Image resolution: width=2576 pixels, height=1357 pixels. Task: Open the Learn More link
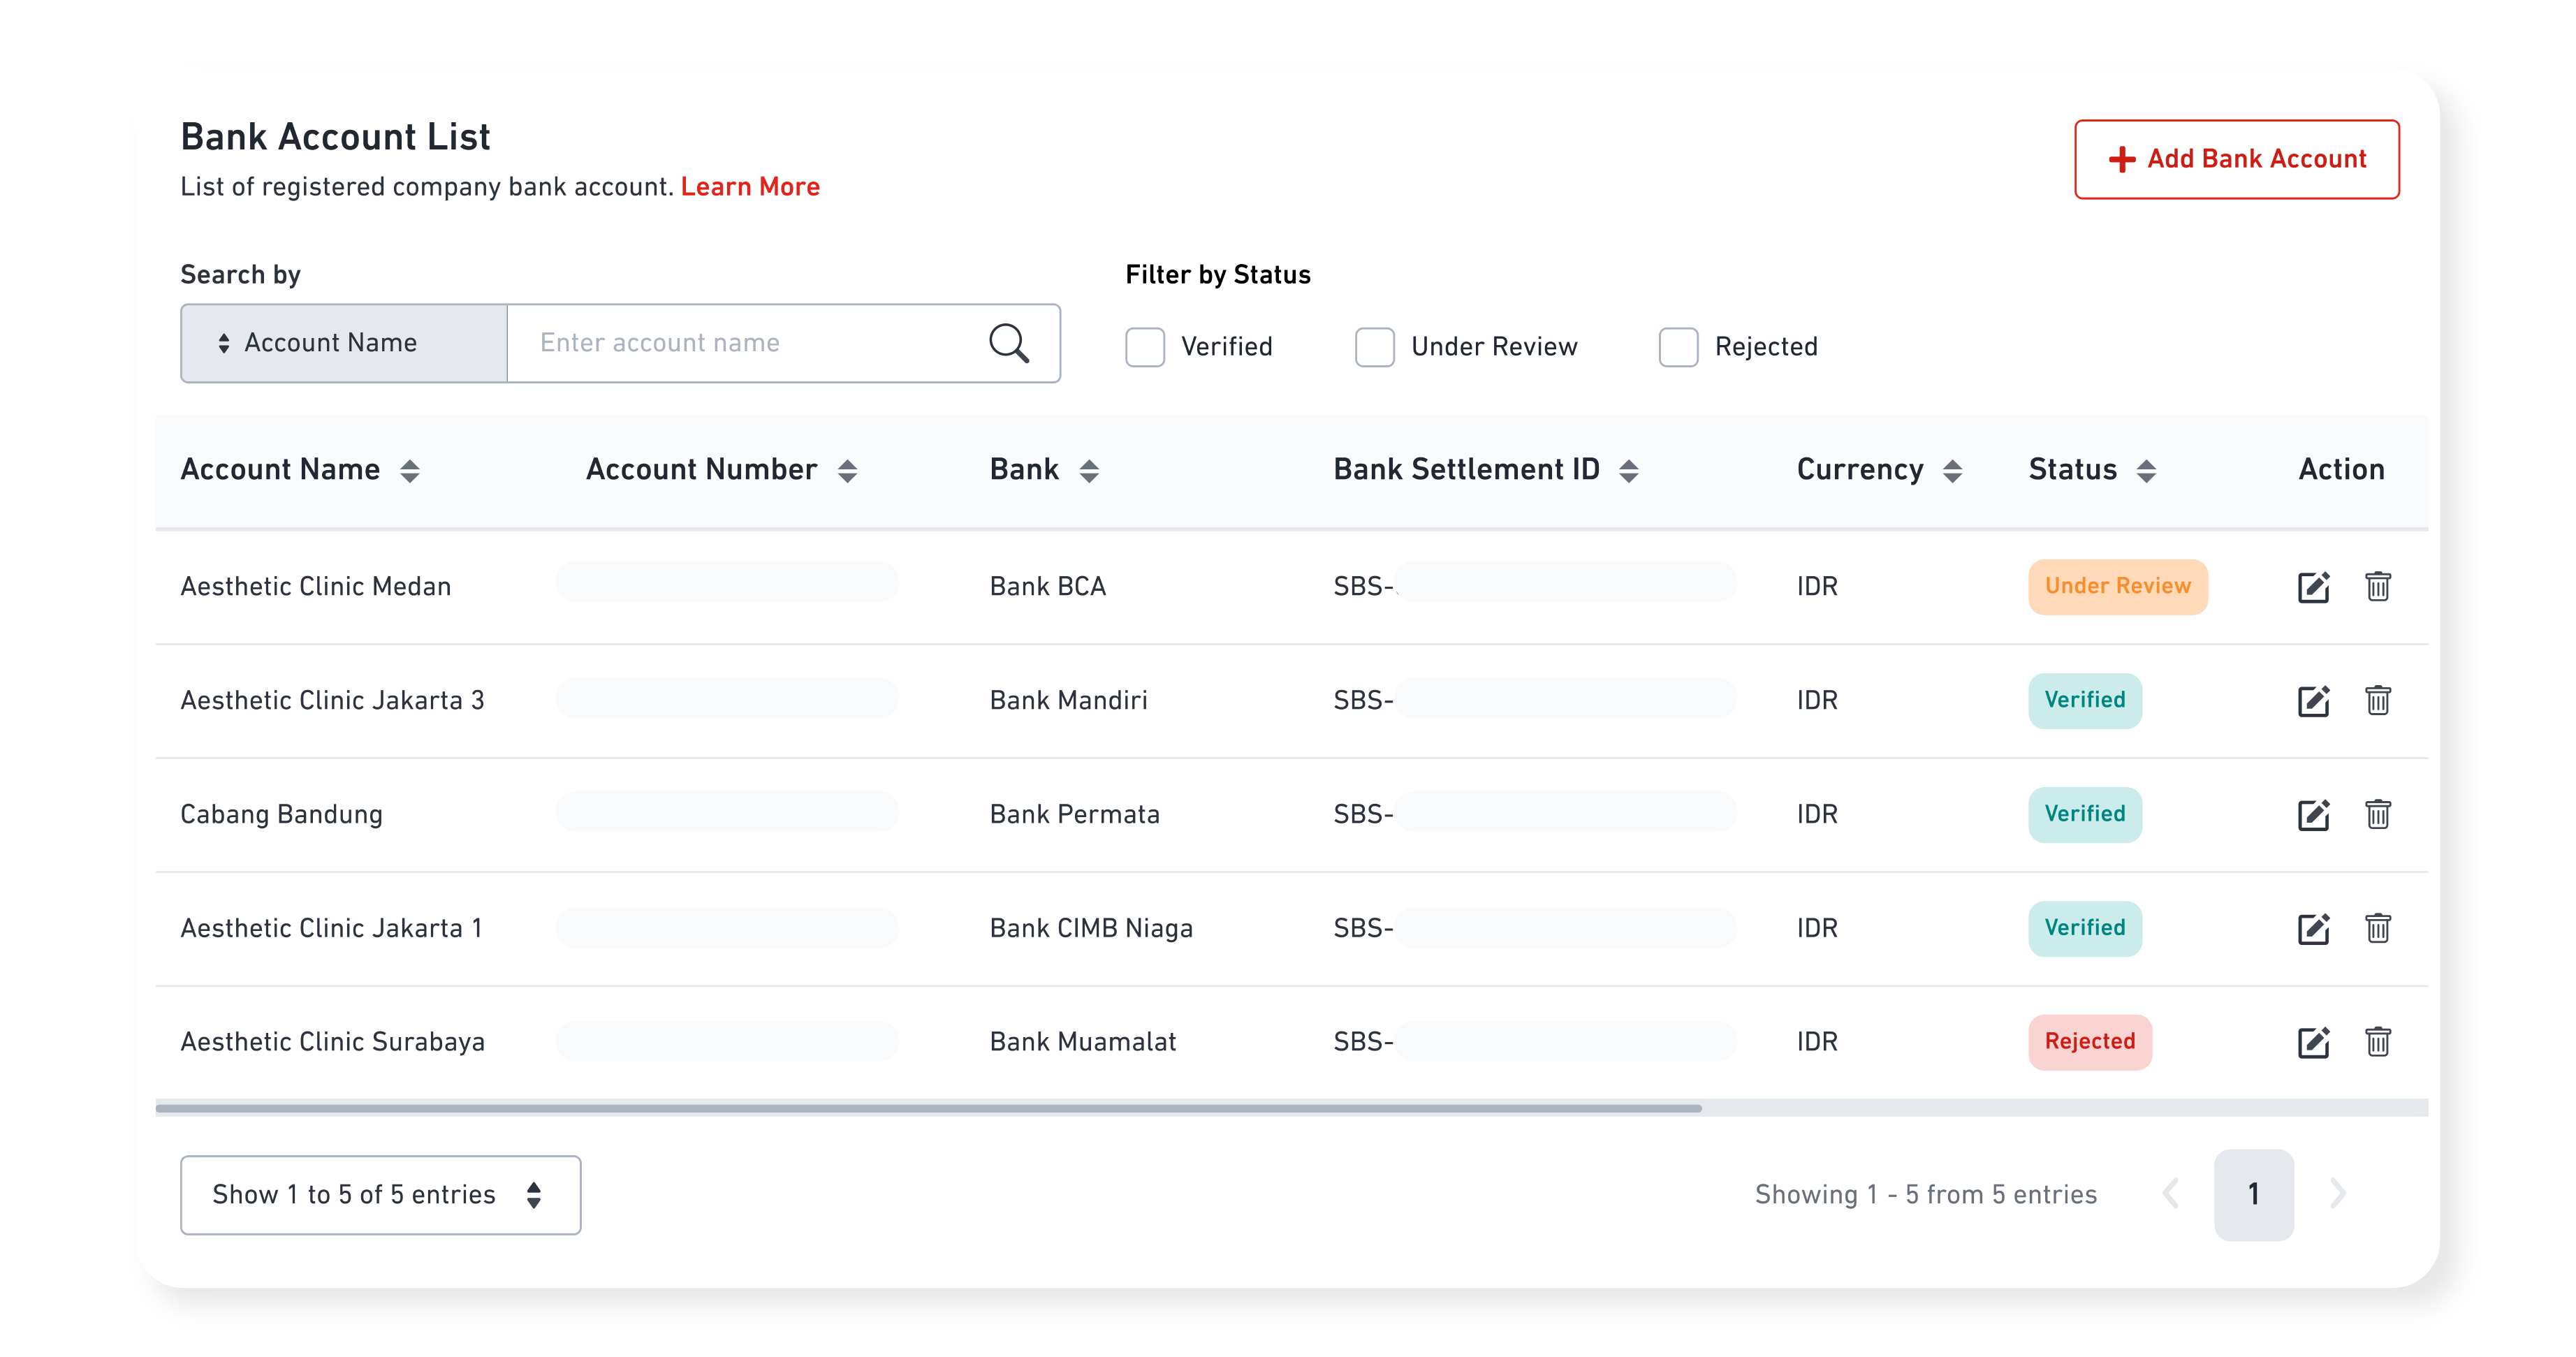pos(750,187)
